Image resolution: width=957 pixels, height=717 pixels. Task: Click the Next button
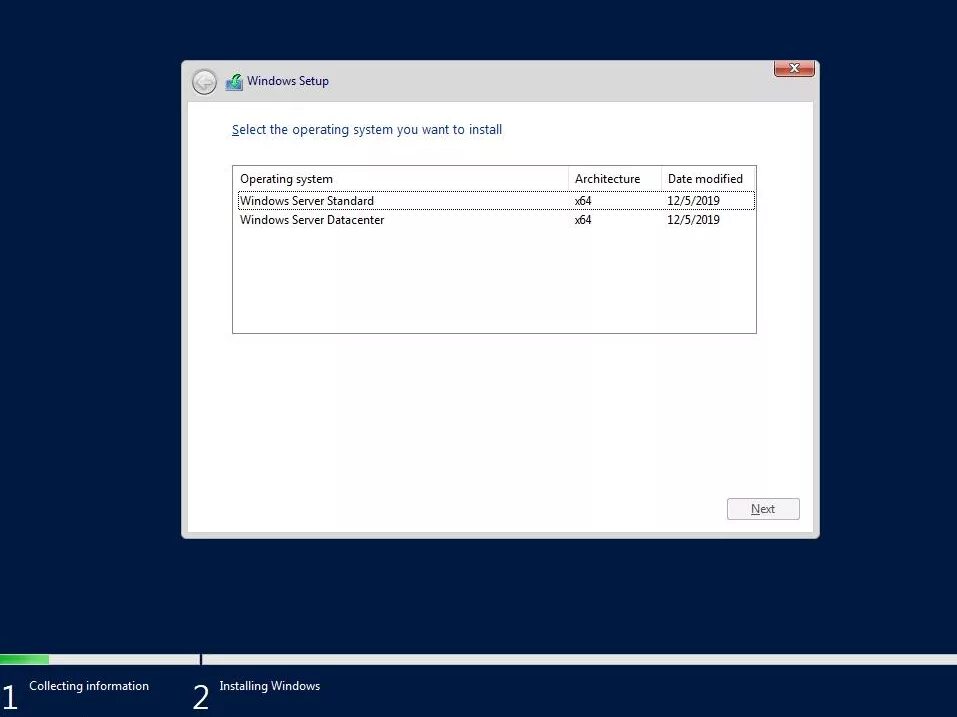[763, 509]
